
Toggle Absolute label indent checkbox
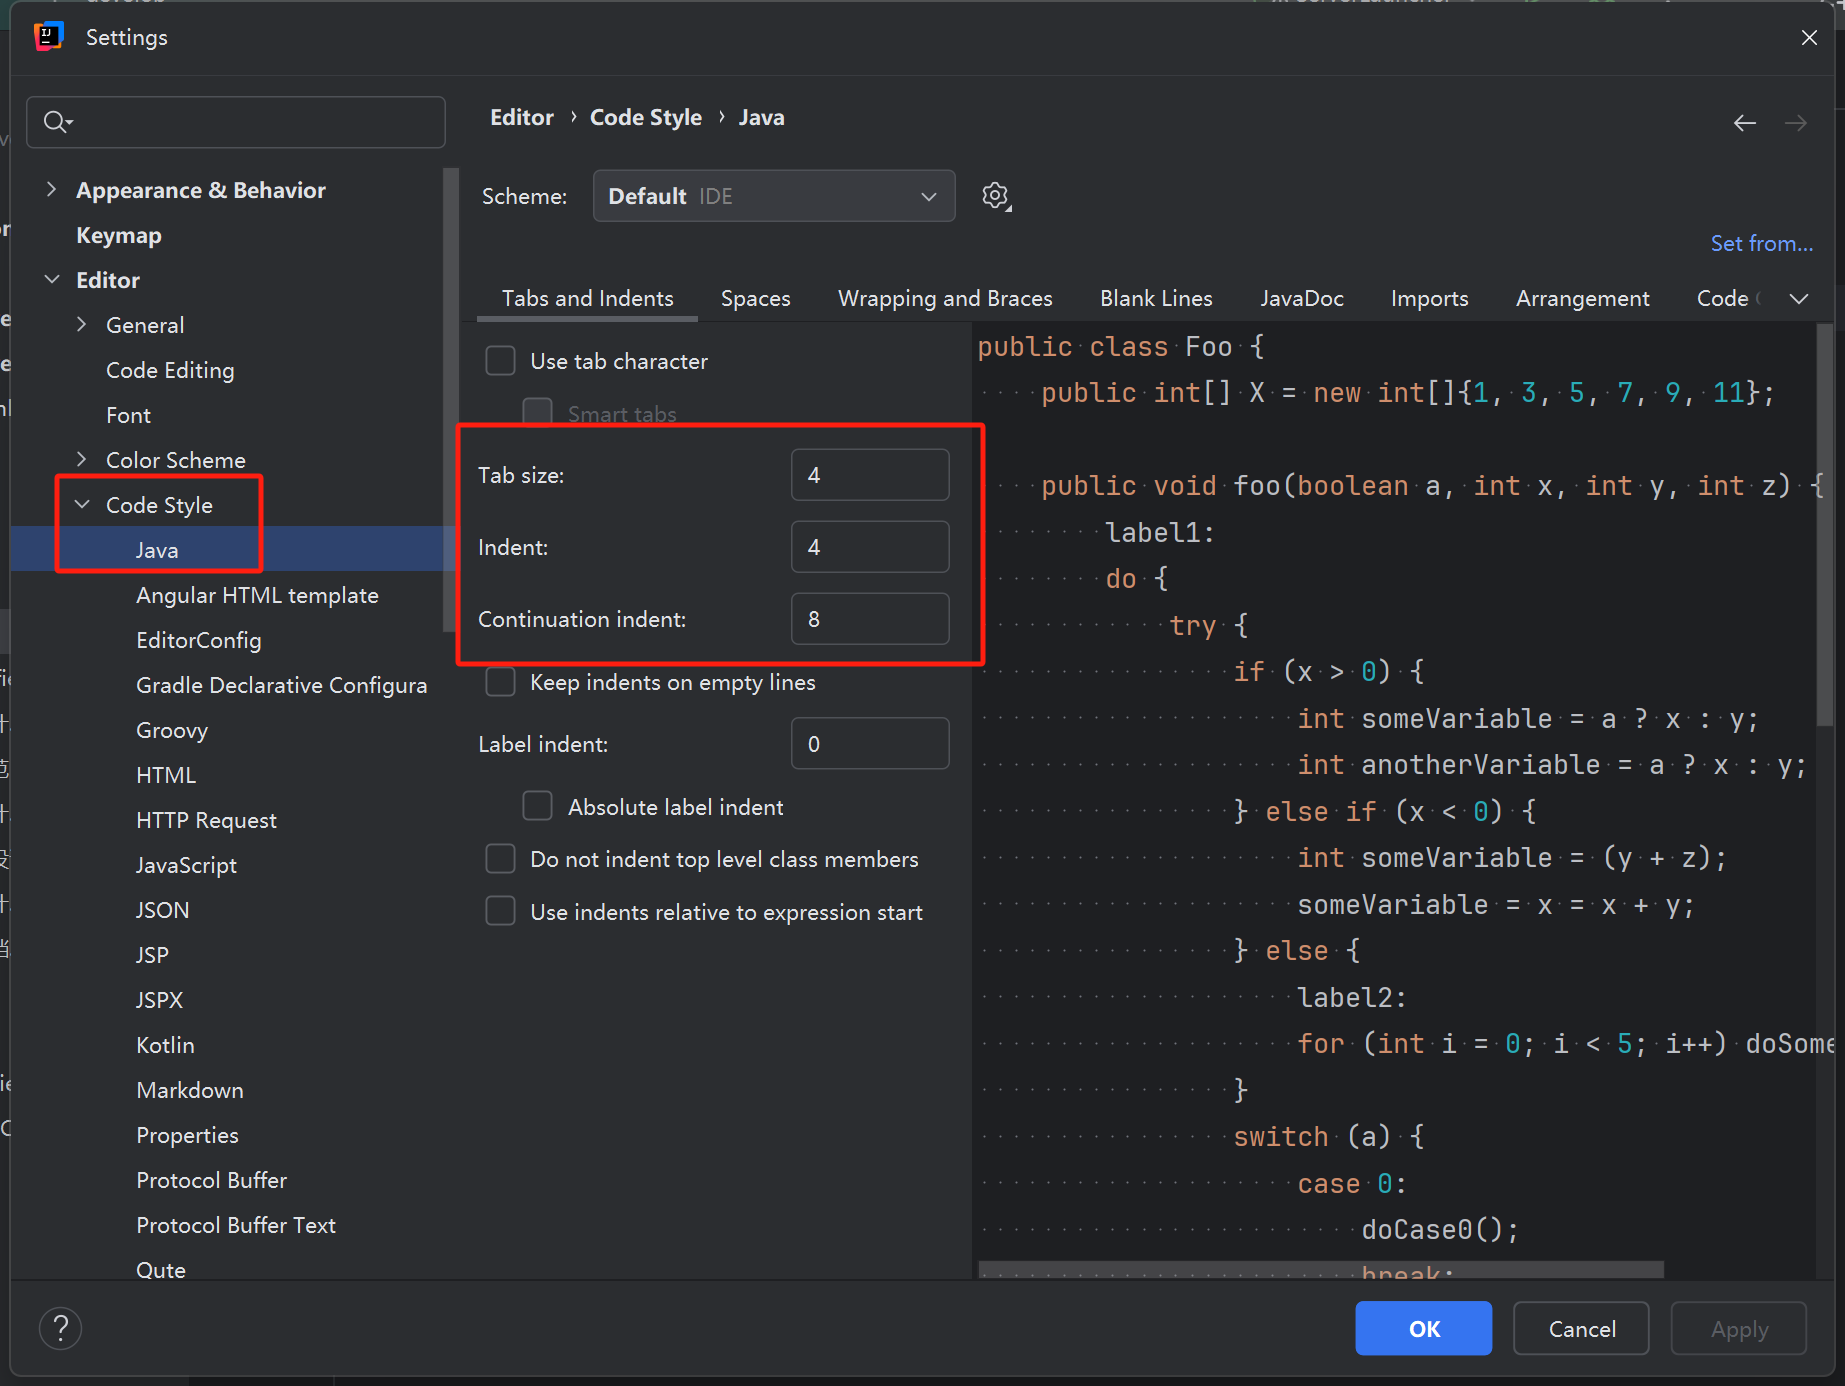(538, 806)
